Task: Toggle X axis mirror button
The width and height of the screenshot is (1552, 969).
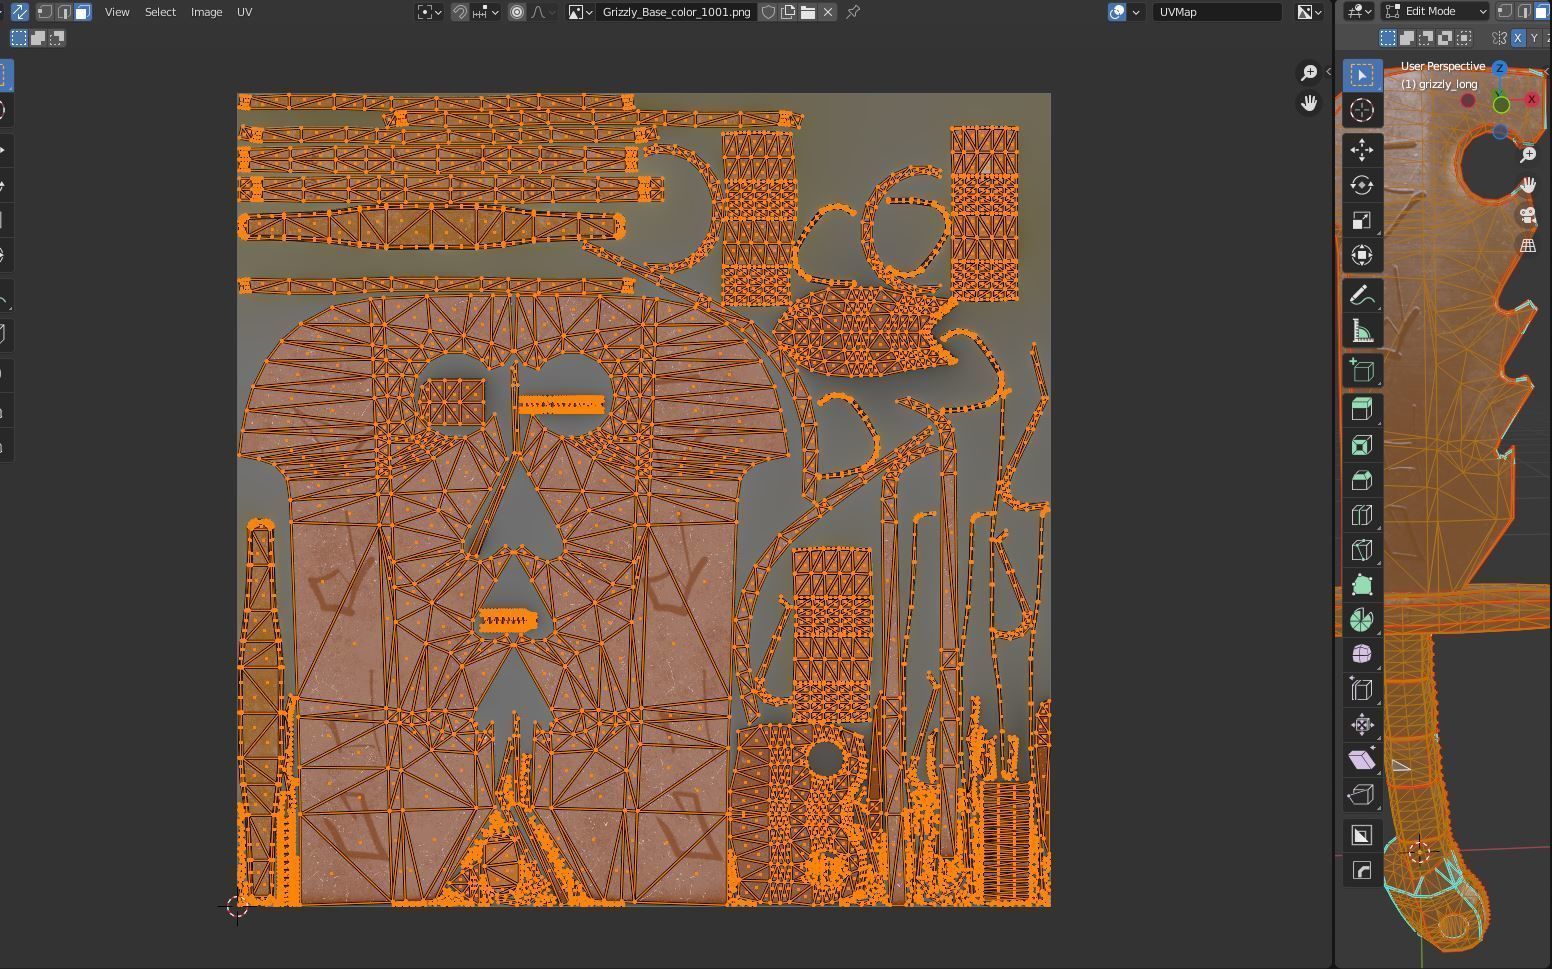Action: pyautogui.click(x=1518, y=38)
